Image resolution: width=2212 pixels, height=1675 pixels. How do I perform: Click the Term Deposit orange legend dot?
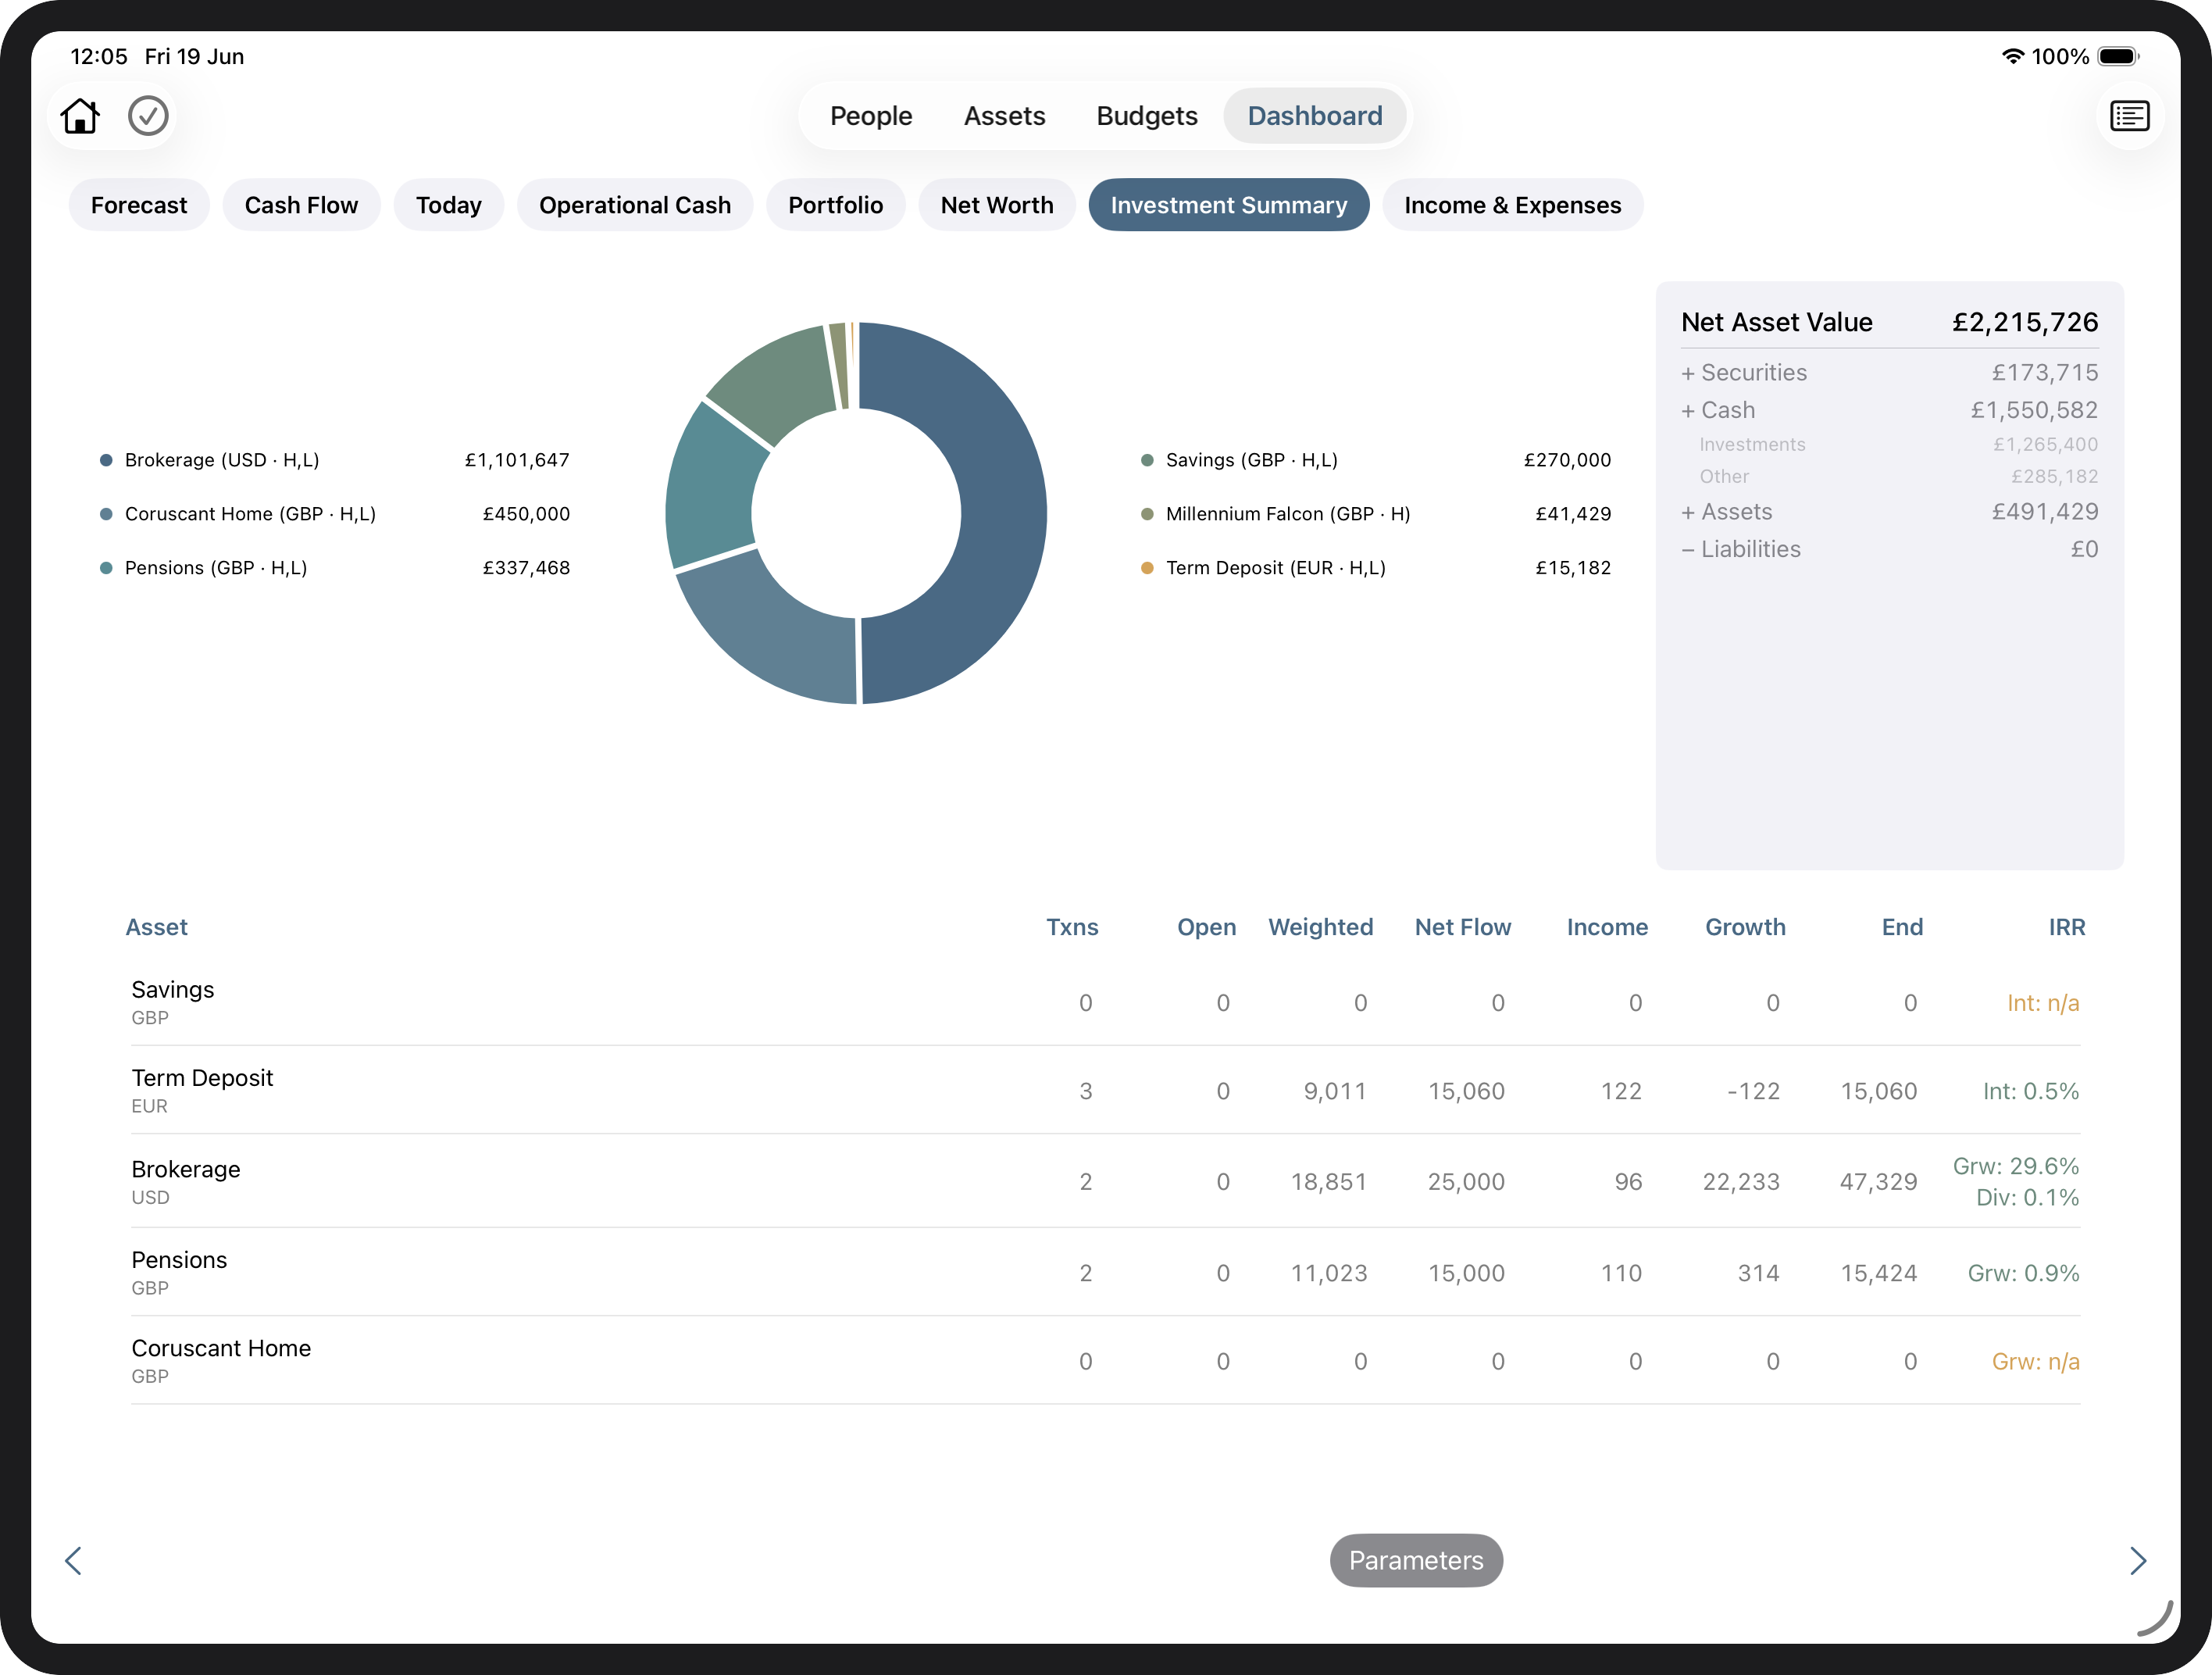[x=1147, y=568]
